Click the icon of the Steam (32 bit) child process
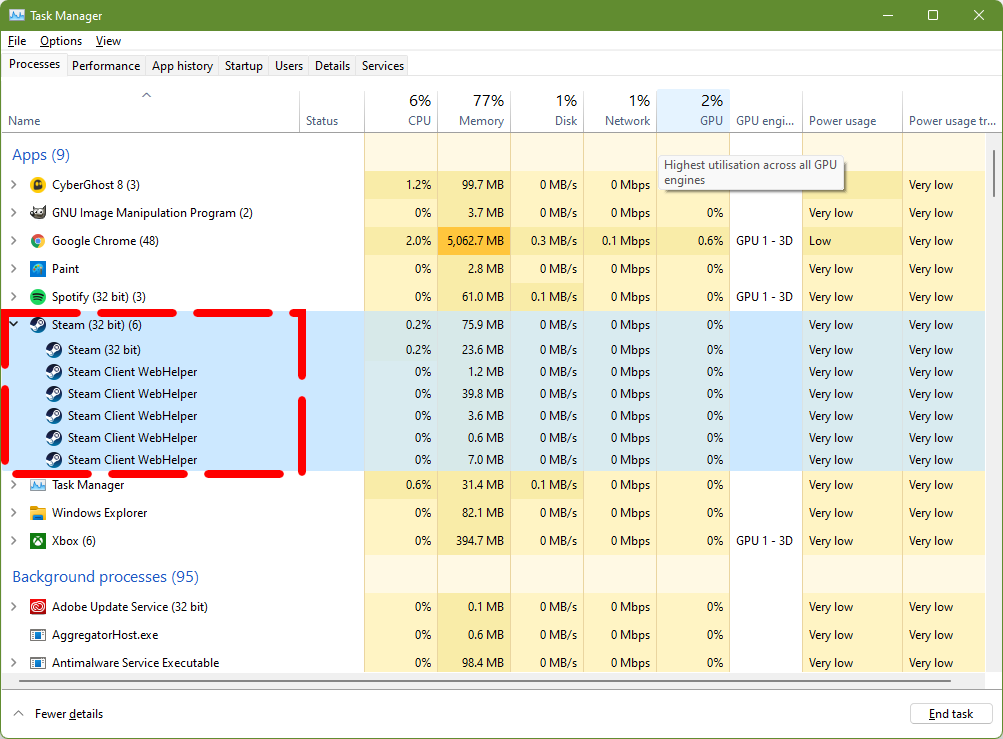Image resolution: width=1003 pixels, height=739 pixels. [x=54, y=350]
